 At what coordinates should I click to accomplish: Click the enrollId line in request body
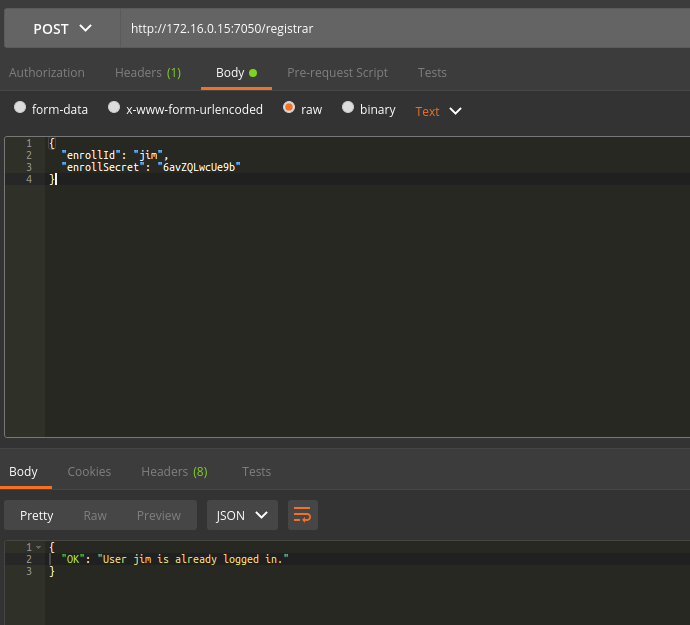pos(115,155)
